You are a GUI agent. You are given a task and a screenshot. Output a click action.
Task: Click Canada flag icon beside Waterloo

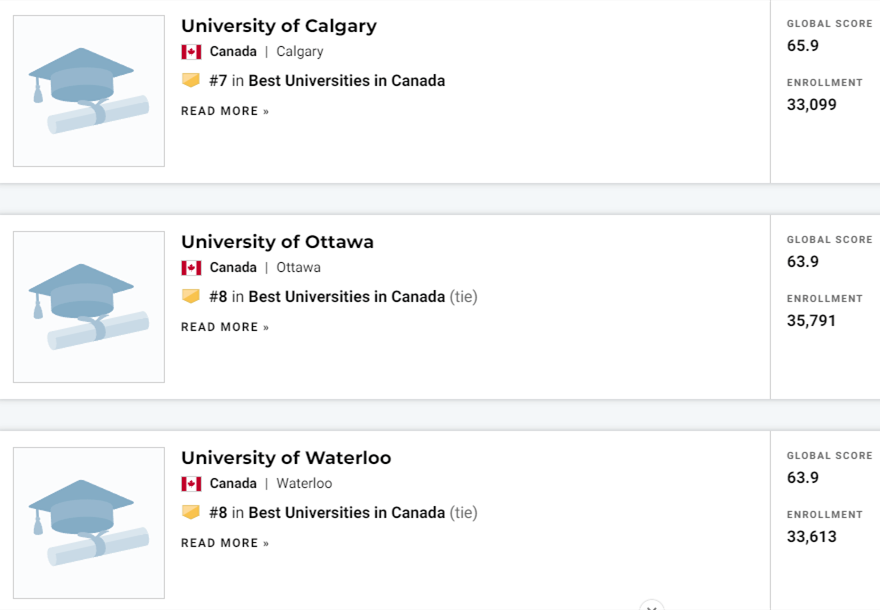pyautogui.click(x=191, y=484)
